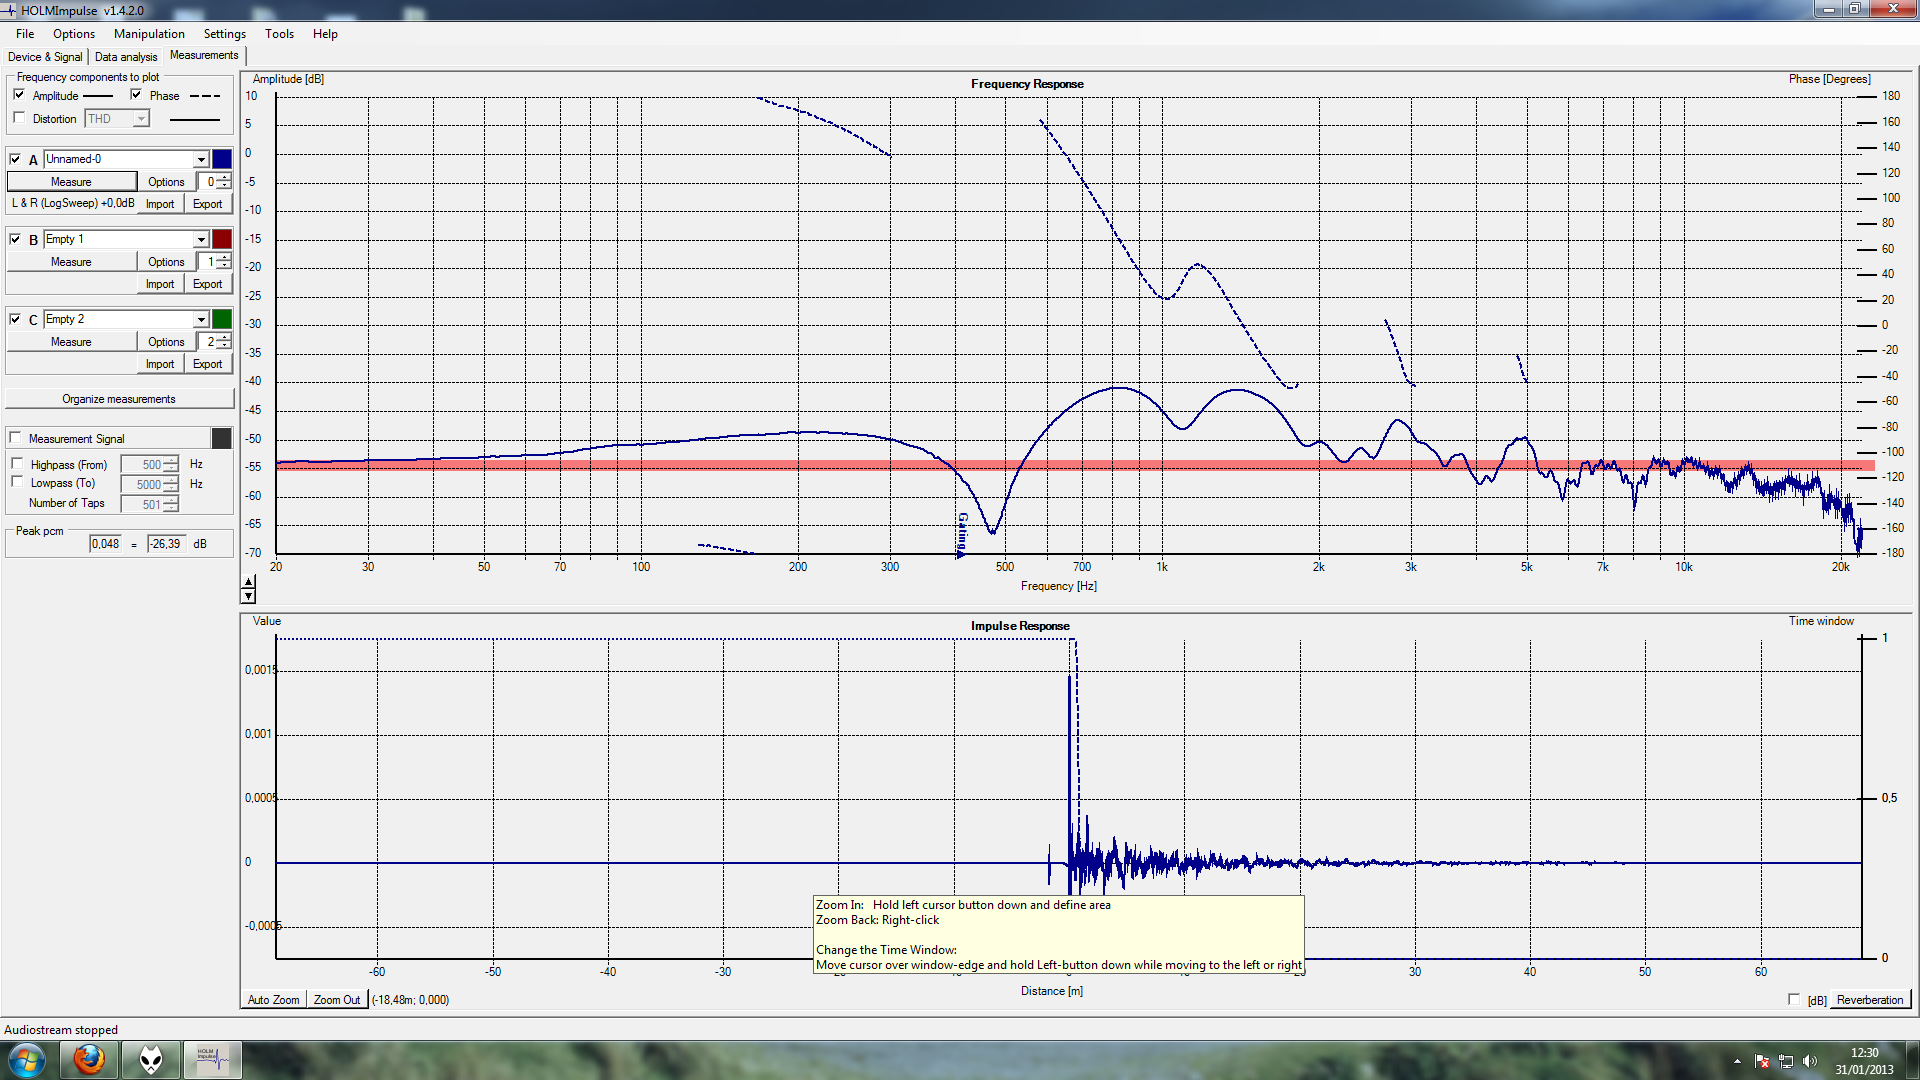Click the up arrow of plot splitter
Viewport: 1920px width, 1080px height.
click(x=248, y=583)
